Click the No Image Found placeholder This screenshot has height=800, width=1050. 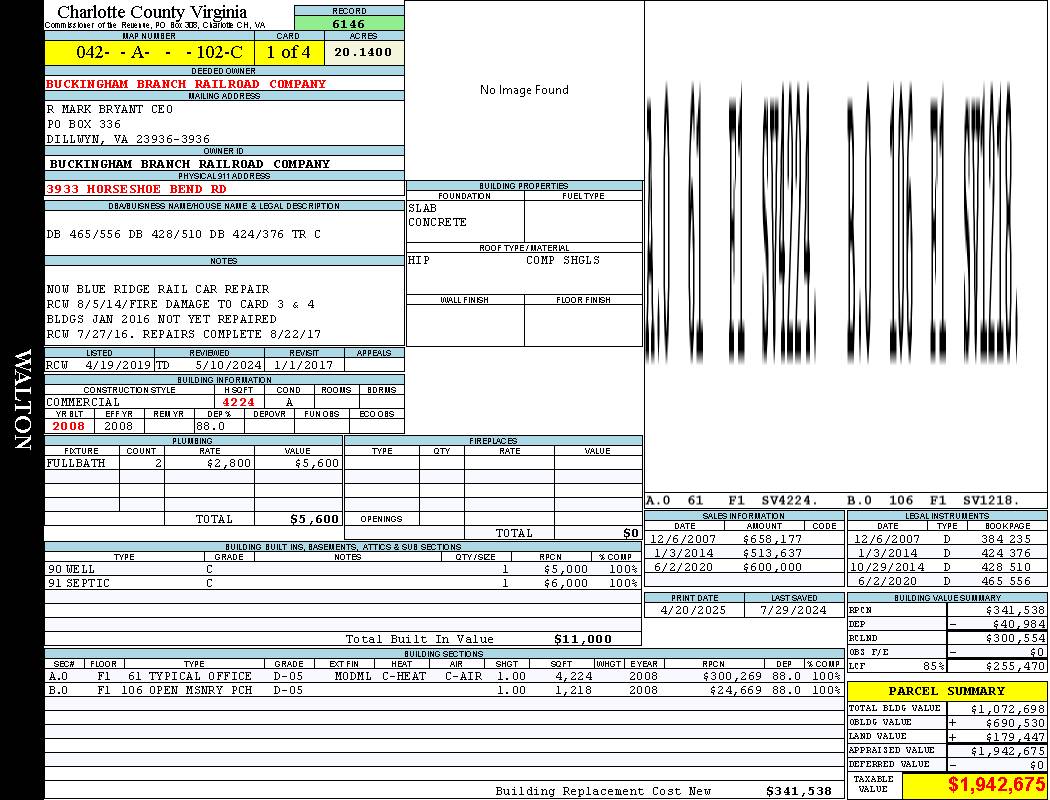coord(524,90)
